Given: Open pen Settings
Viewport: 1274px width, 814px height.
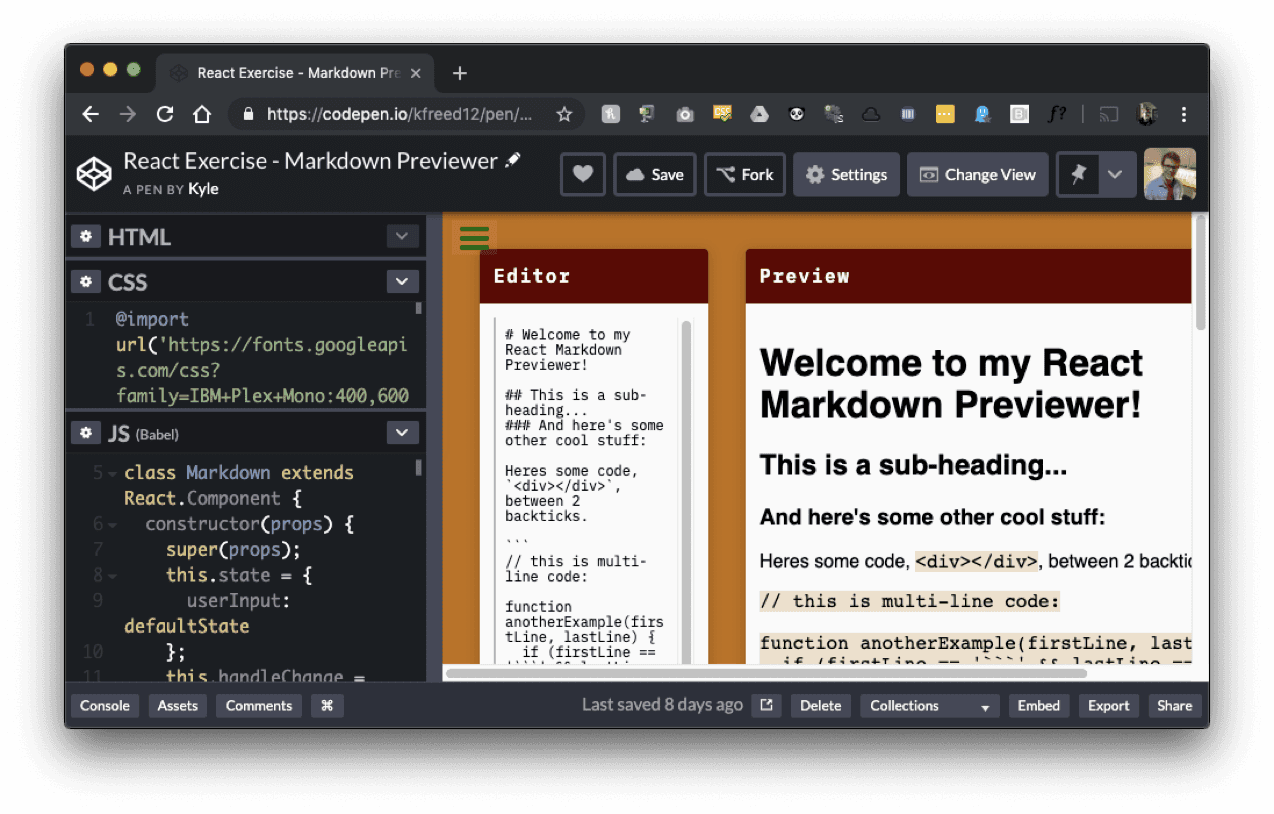Looking at the screenshot, I should tap(847, 174).
